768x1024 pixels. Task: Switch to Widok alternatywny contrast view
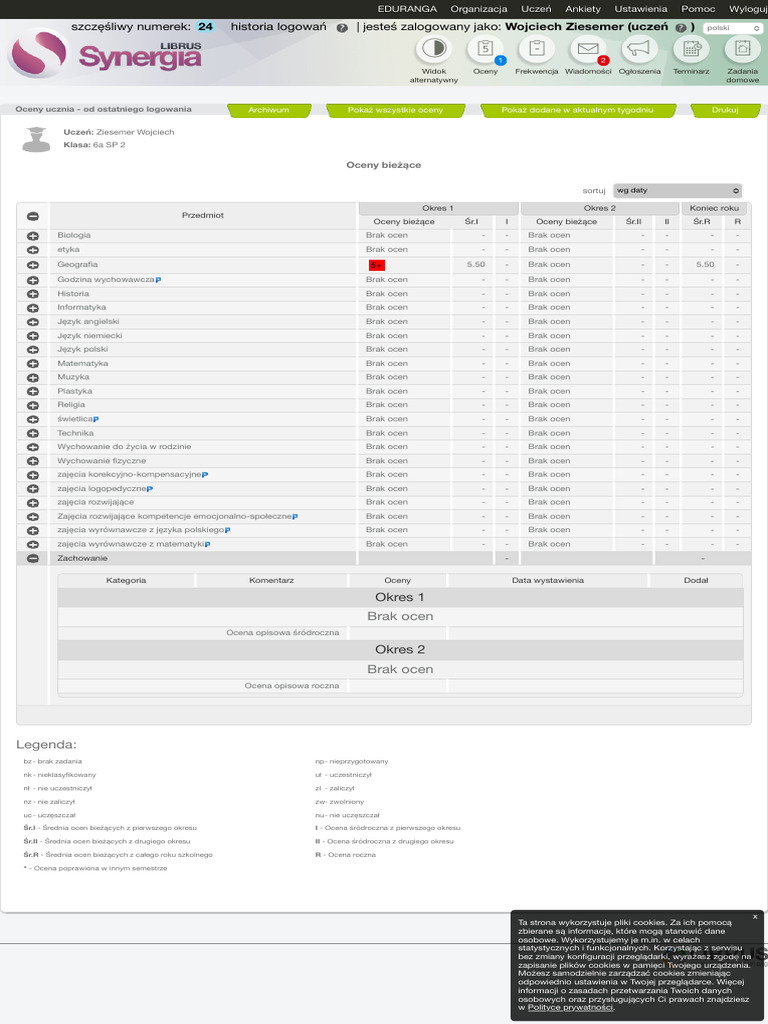point(434,51)
